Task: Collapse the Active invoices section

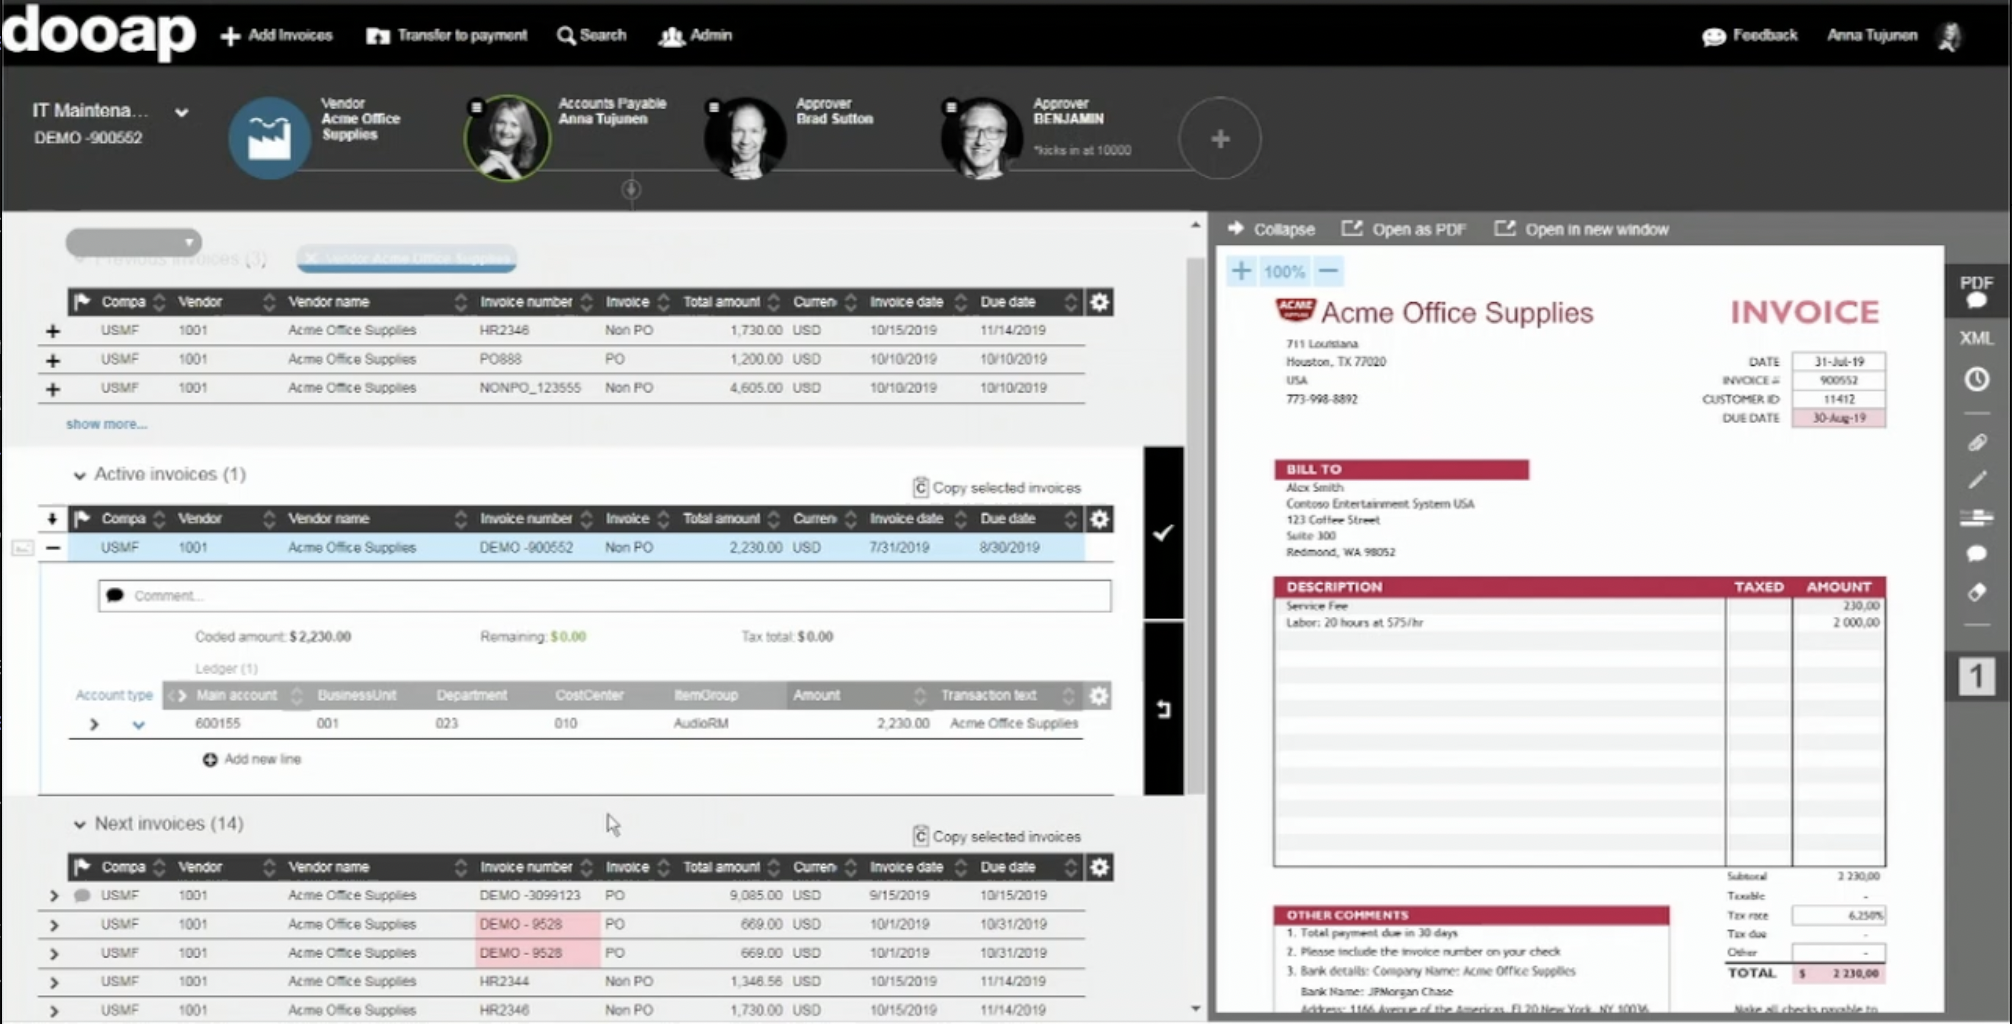Action: pyautogui.click(x=78, y=474)
